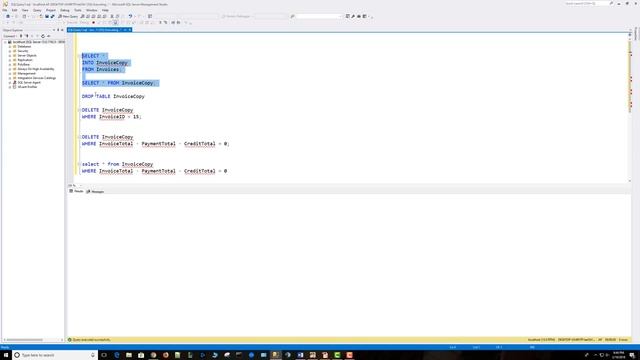Open the Connect dropdown in Object Explorer
Image resolution: width=640 pixels, height=360 pixels.
pyautogui.click(x=10, y=36)
